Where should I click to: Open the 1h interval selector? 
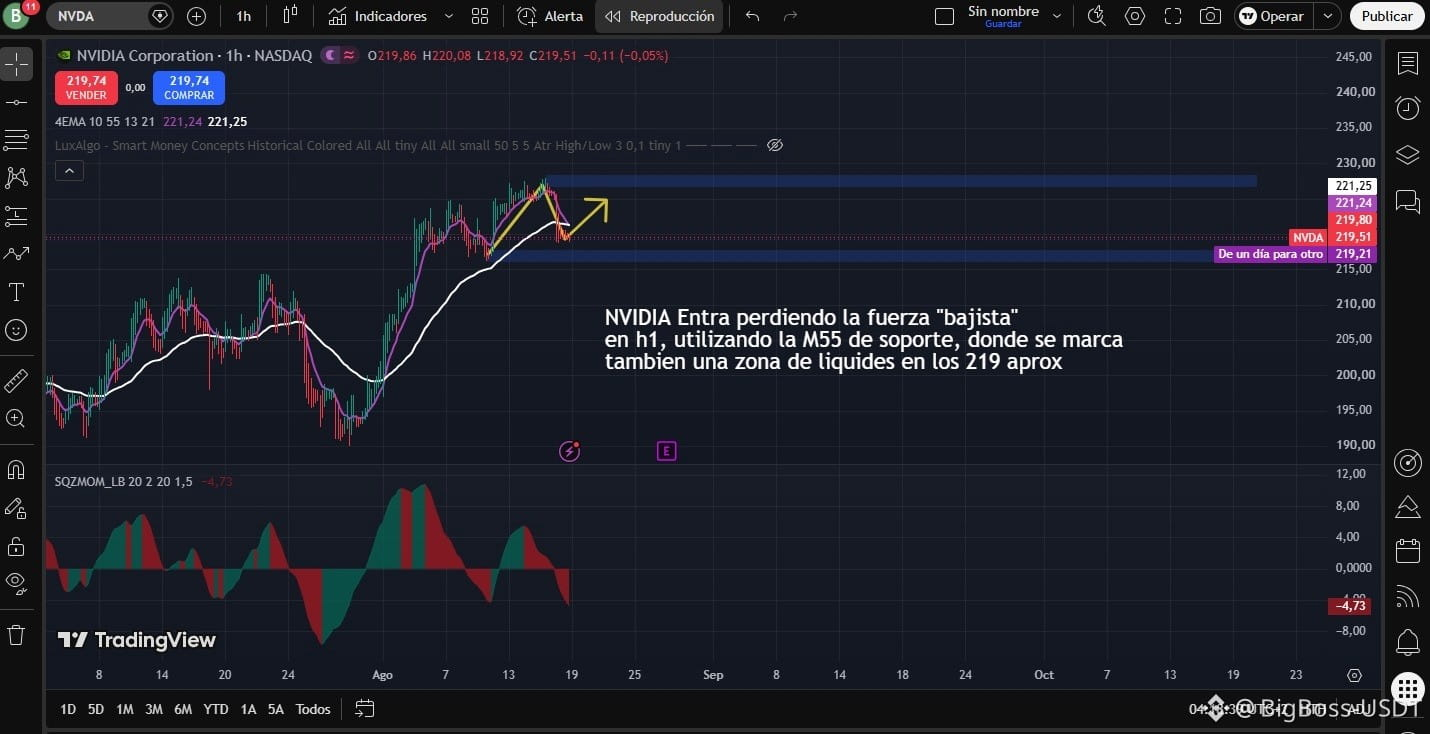244,16
